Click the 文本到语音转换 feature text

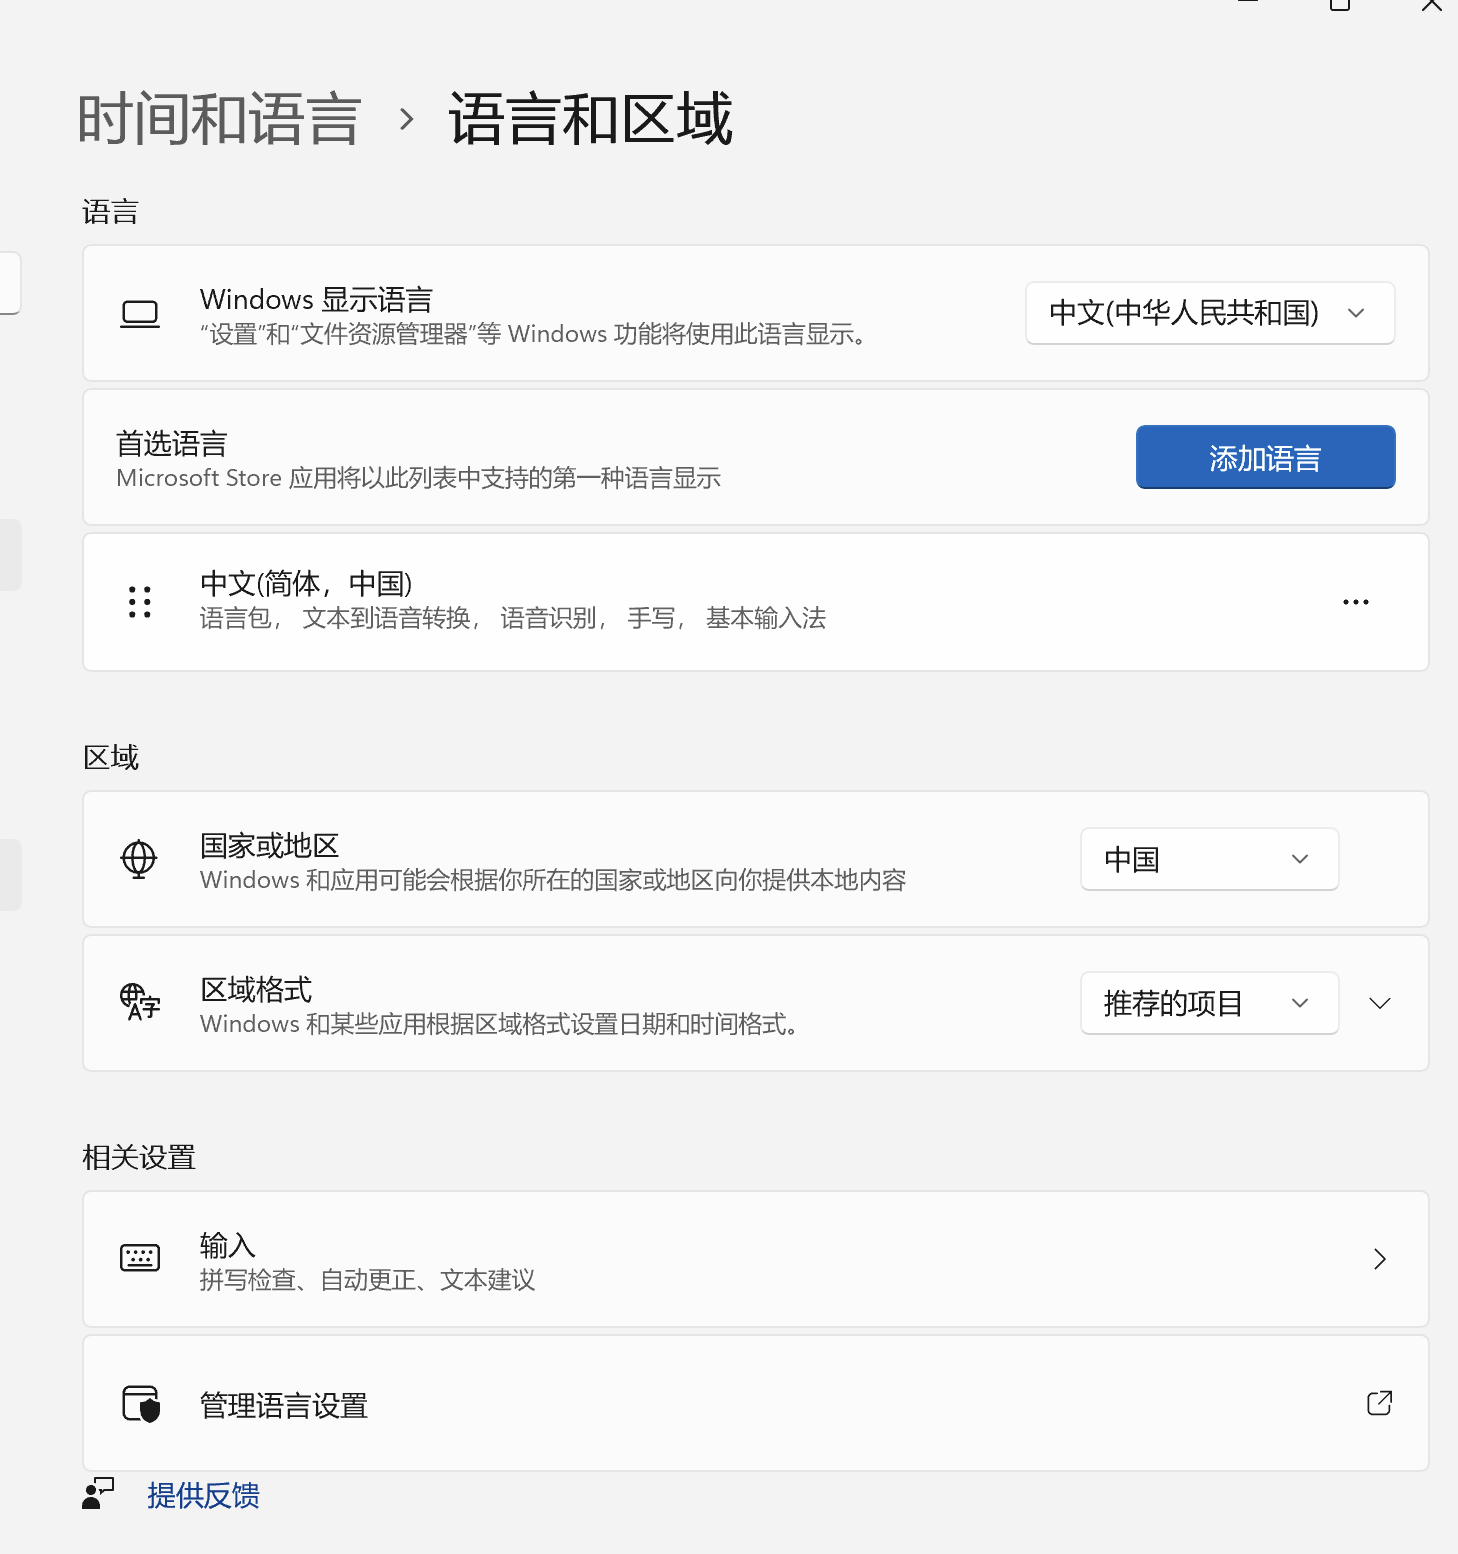pos(386,618)
